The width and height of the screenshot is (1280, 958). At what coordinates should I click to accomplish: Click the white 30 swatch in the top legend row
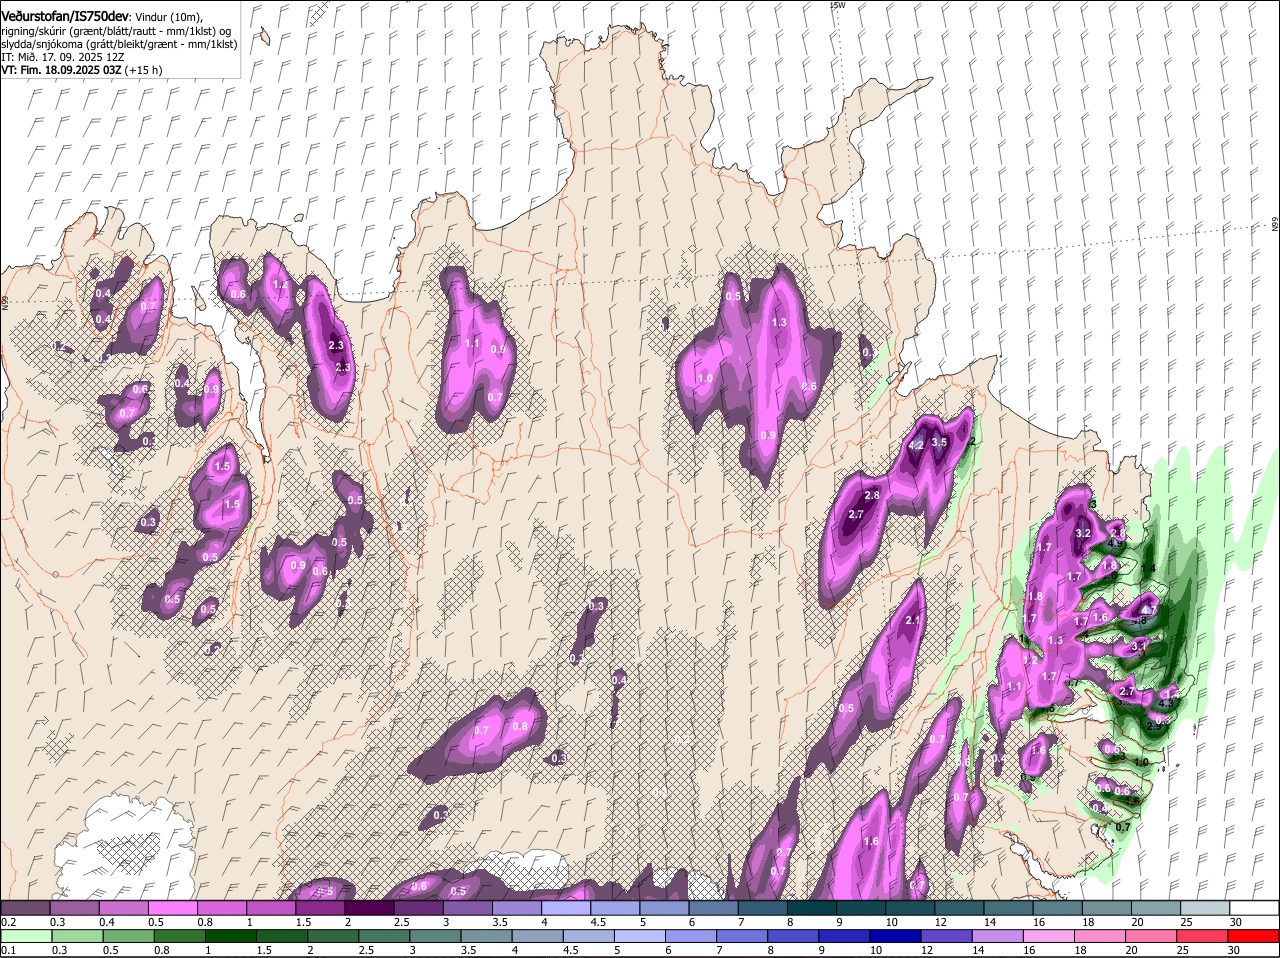pyautogui.click(x=1255, y=908)
